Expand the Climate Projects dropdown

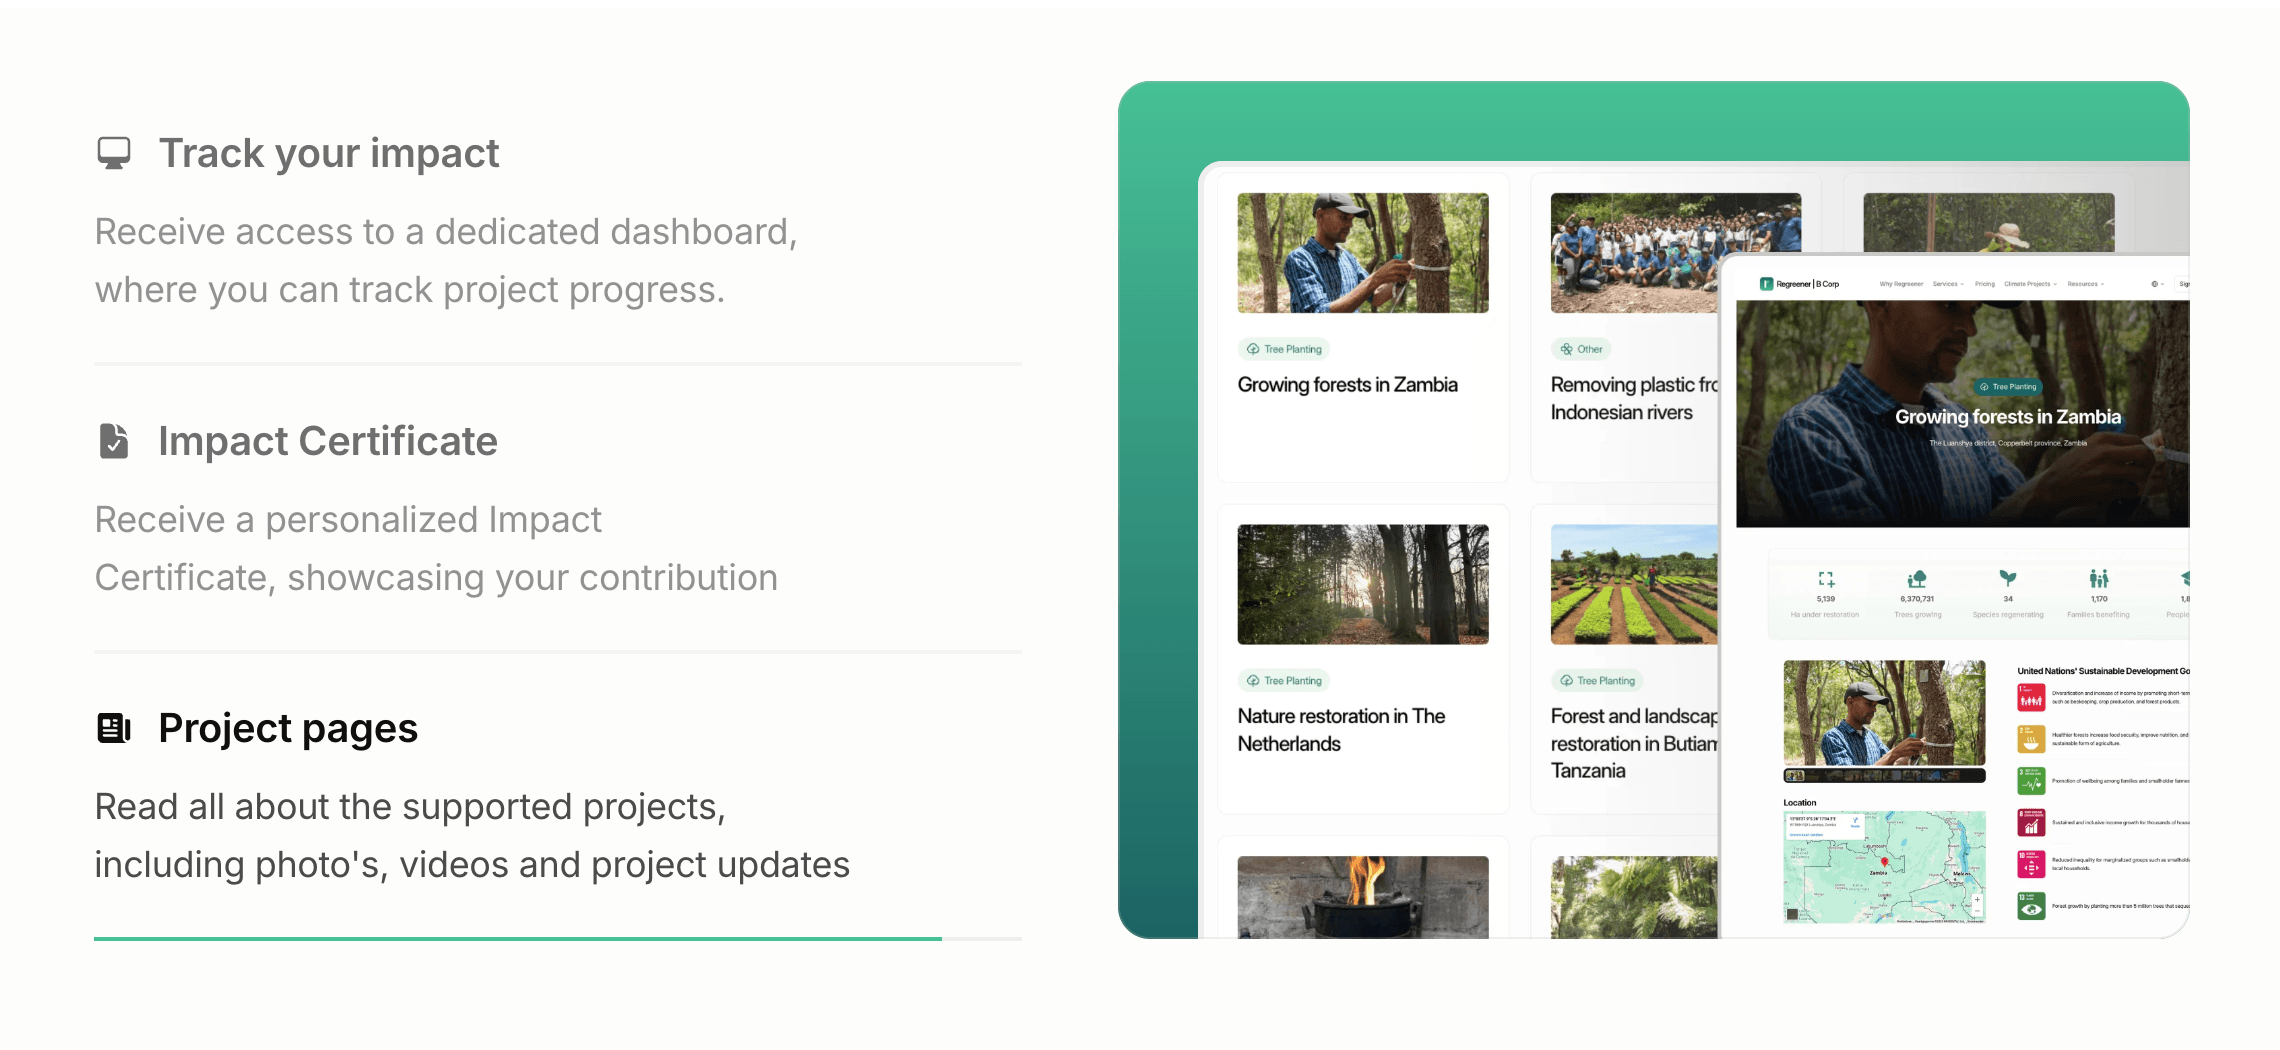click(x=2030, y=284)
